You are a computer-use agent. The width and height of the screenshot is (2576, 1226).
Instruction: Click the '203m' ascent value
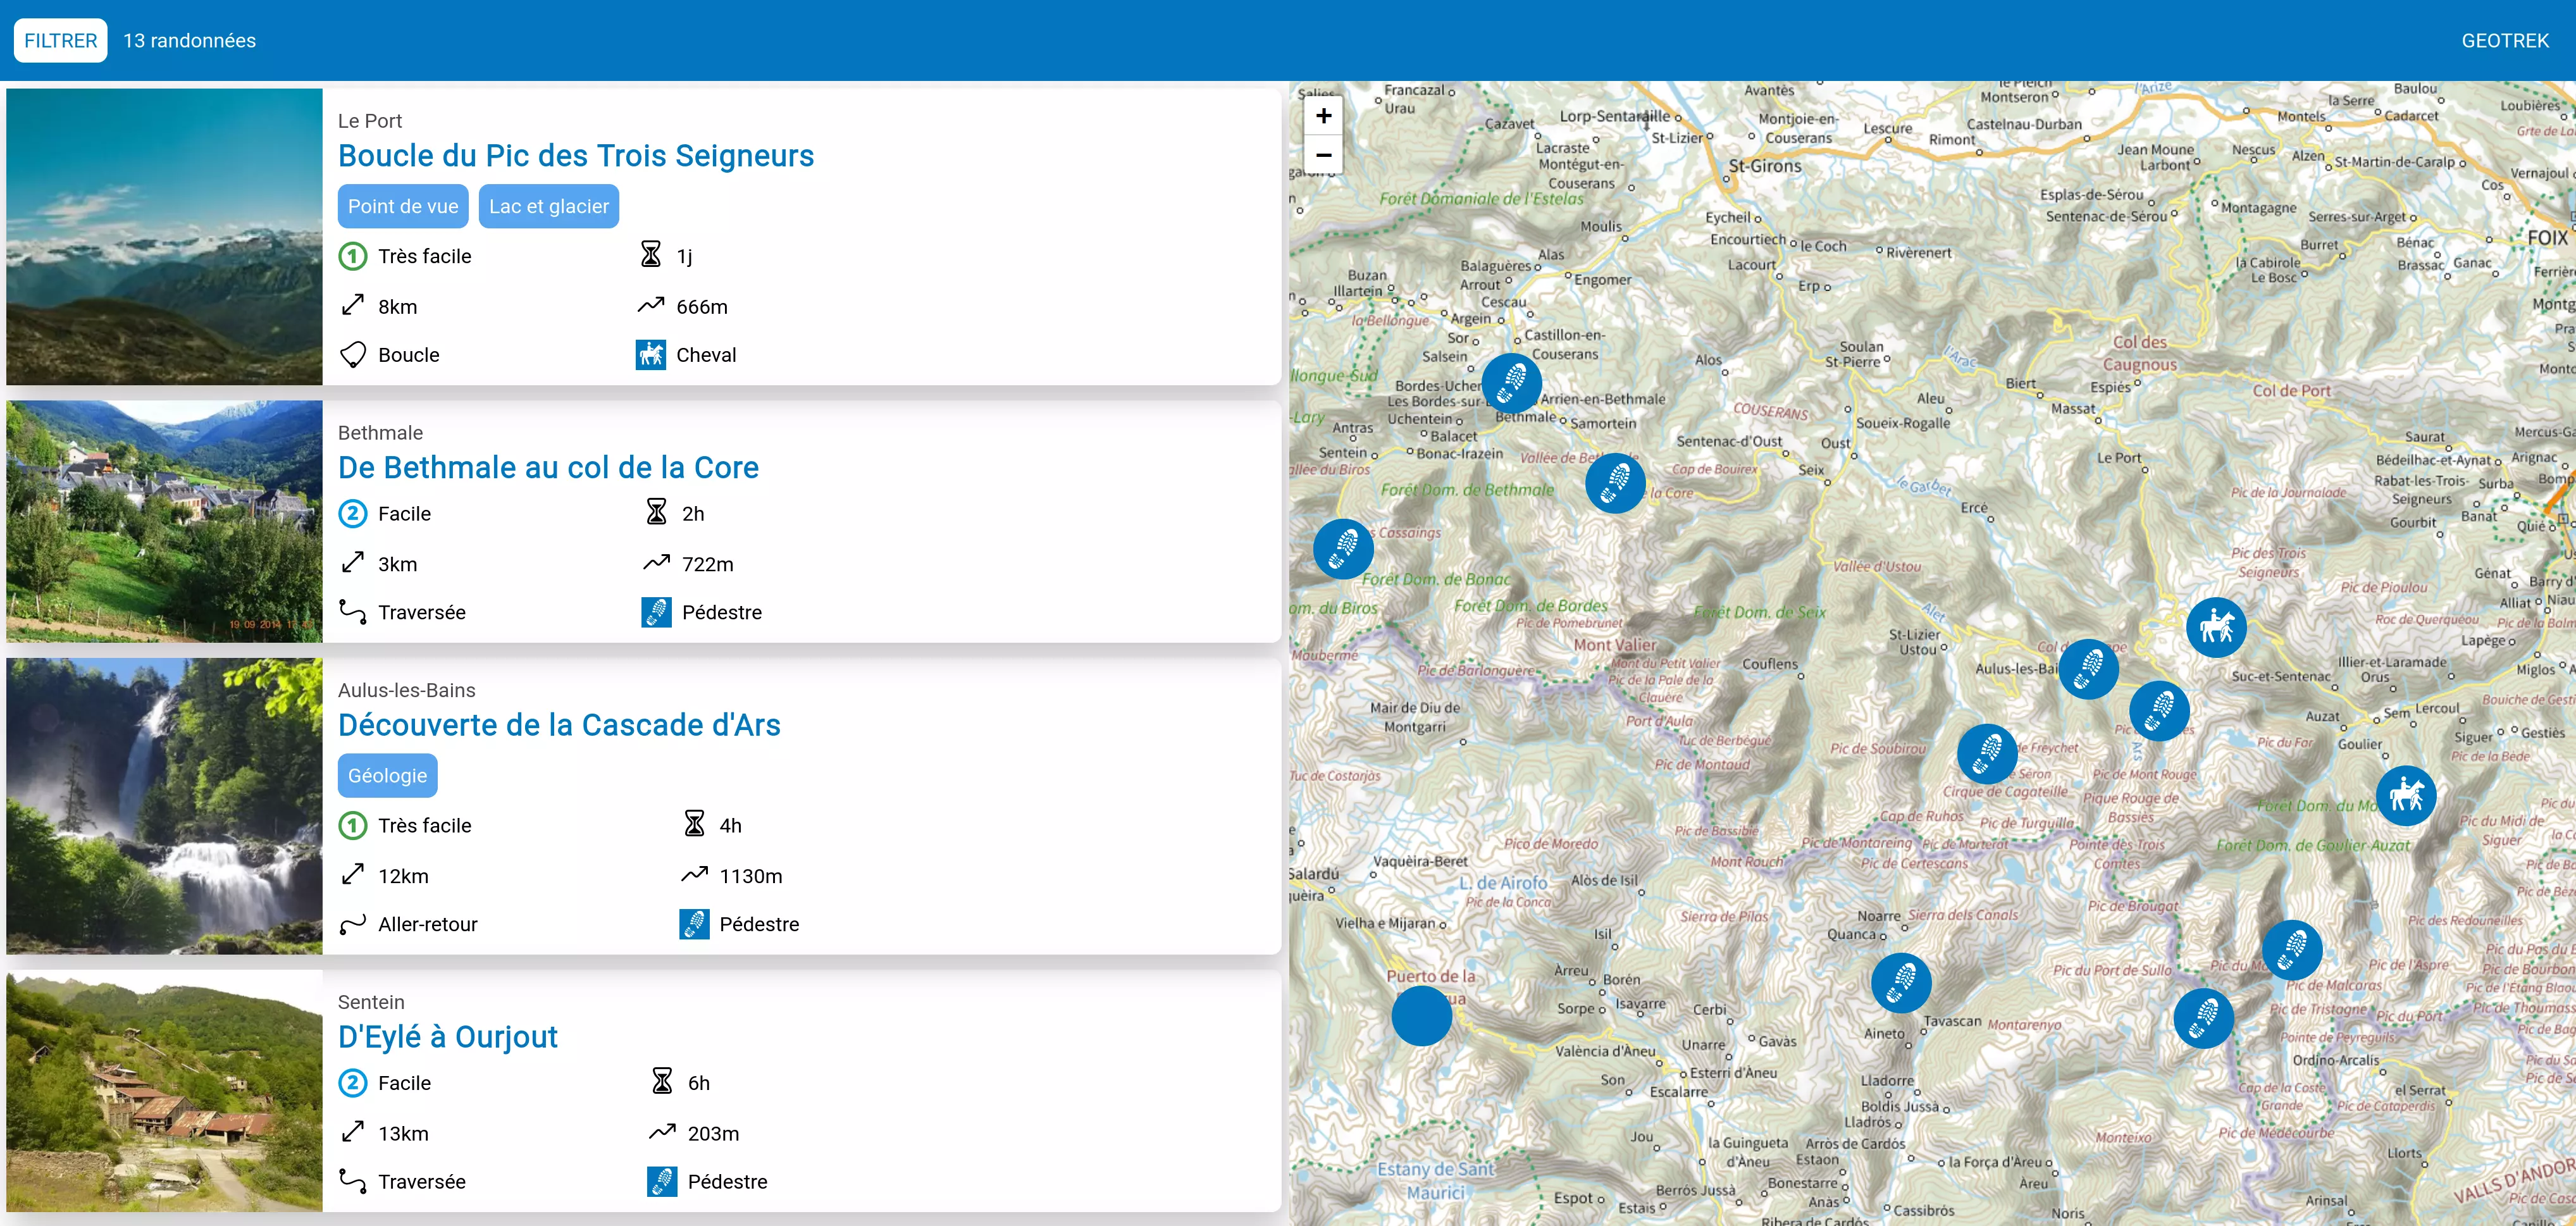point(713,1134)
